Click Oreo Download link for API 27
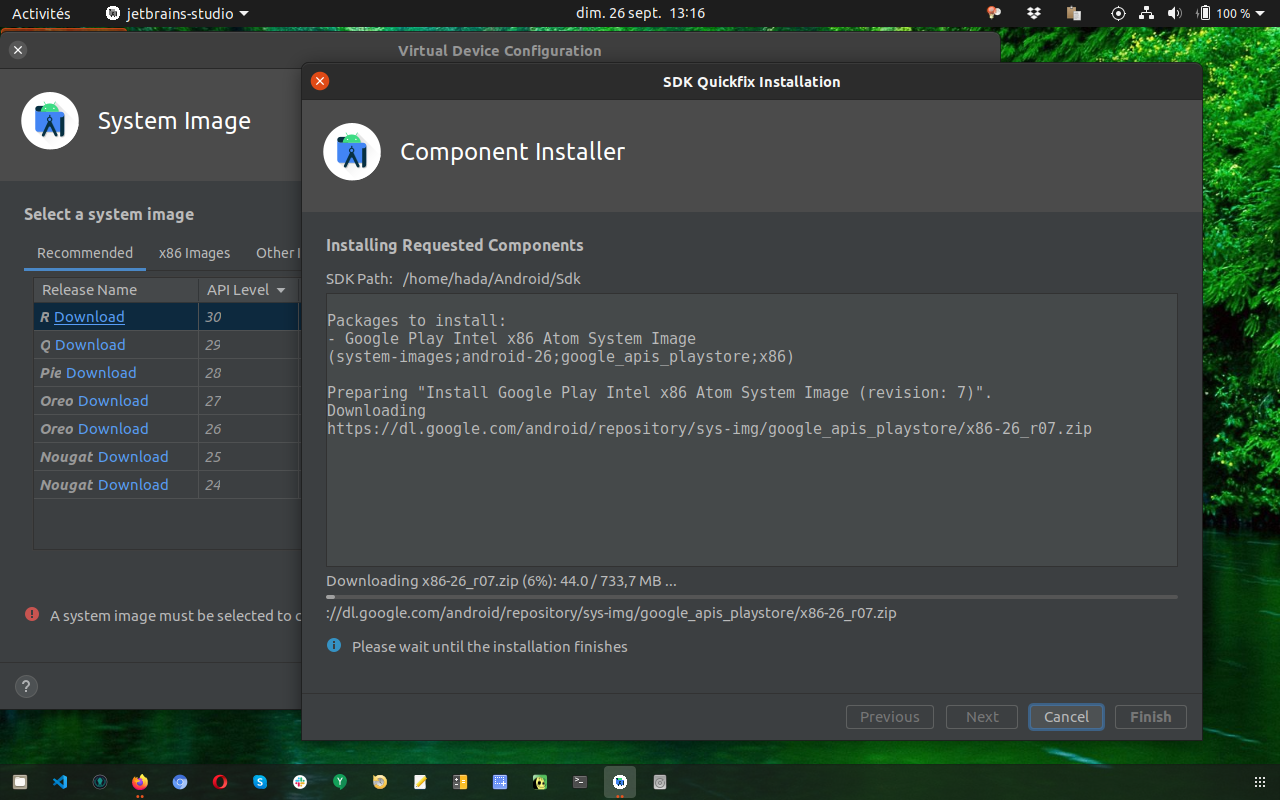Image resolution: width=1280 pixels, height=800 pixels. (113, 401)
